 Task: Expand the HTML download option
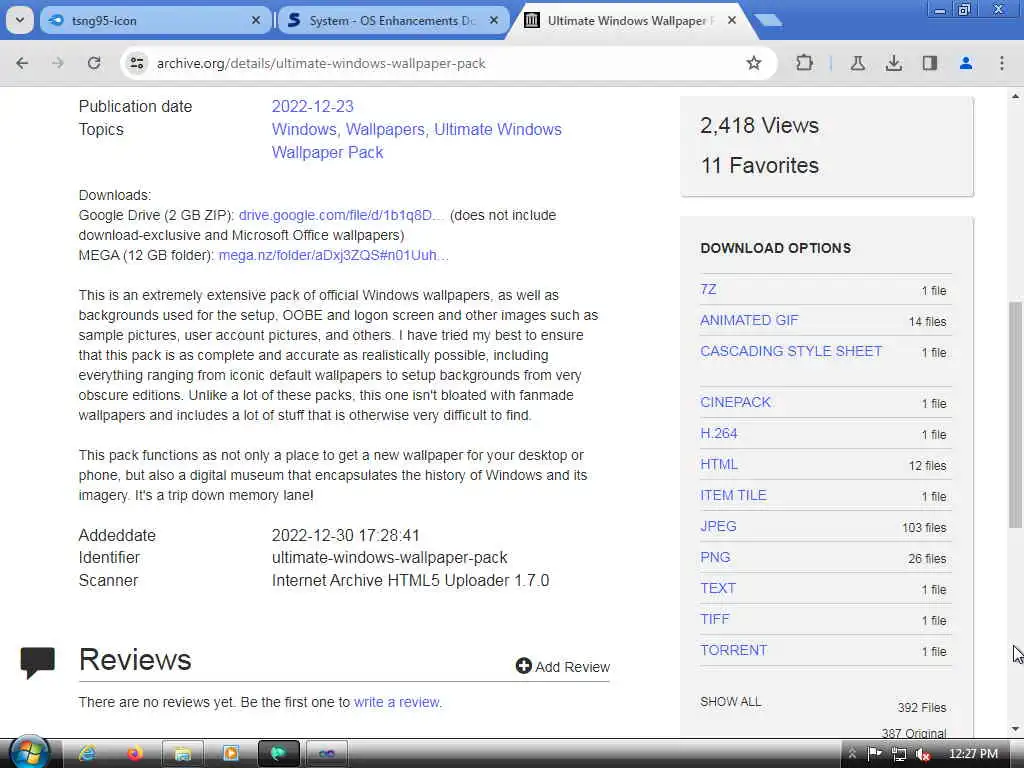tap(718, 464)
